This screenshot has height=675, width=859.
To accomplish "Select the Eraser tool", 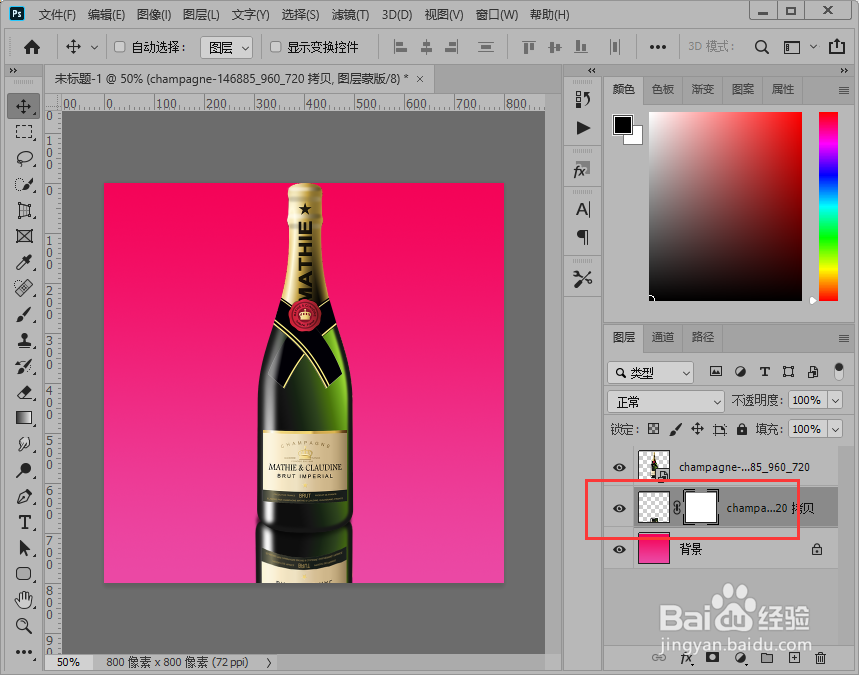I will [24, 392].
